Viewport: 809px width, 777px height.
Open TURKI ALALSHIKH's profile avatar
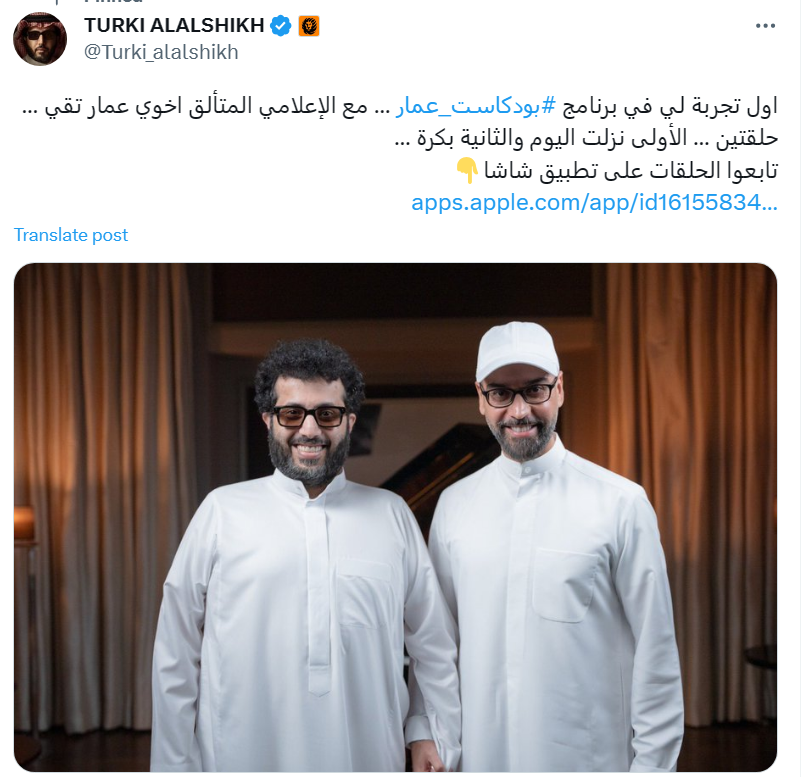pos(40,39)
